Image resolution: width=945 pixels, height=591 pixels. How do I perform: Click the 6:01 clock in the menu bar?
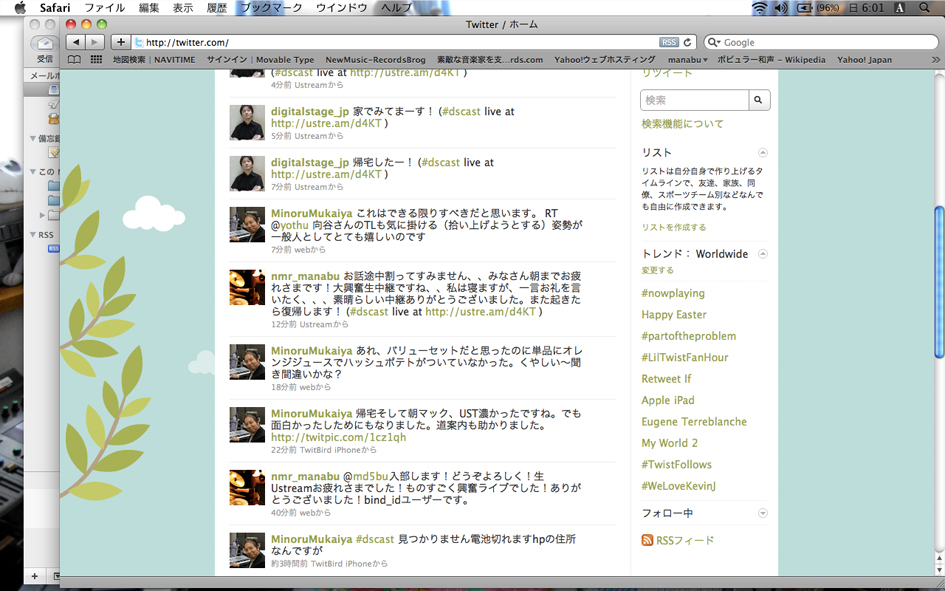point(873,8)
